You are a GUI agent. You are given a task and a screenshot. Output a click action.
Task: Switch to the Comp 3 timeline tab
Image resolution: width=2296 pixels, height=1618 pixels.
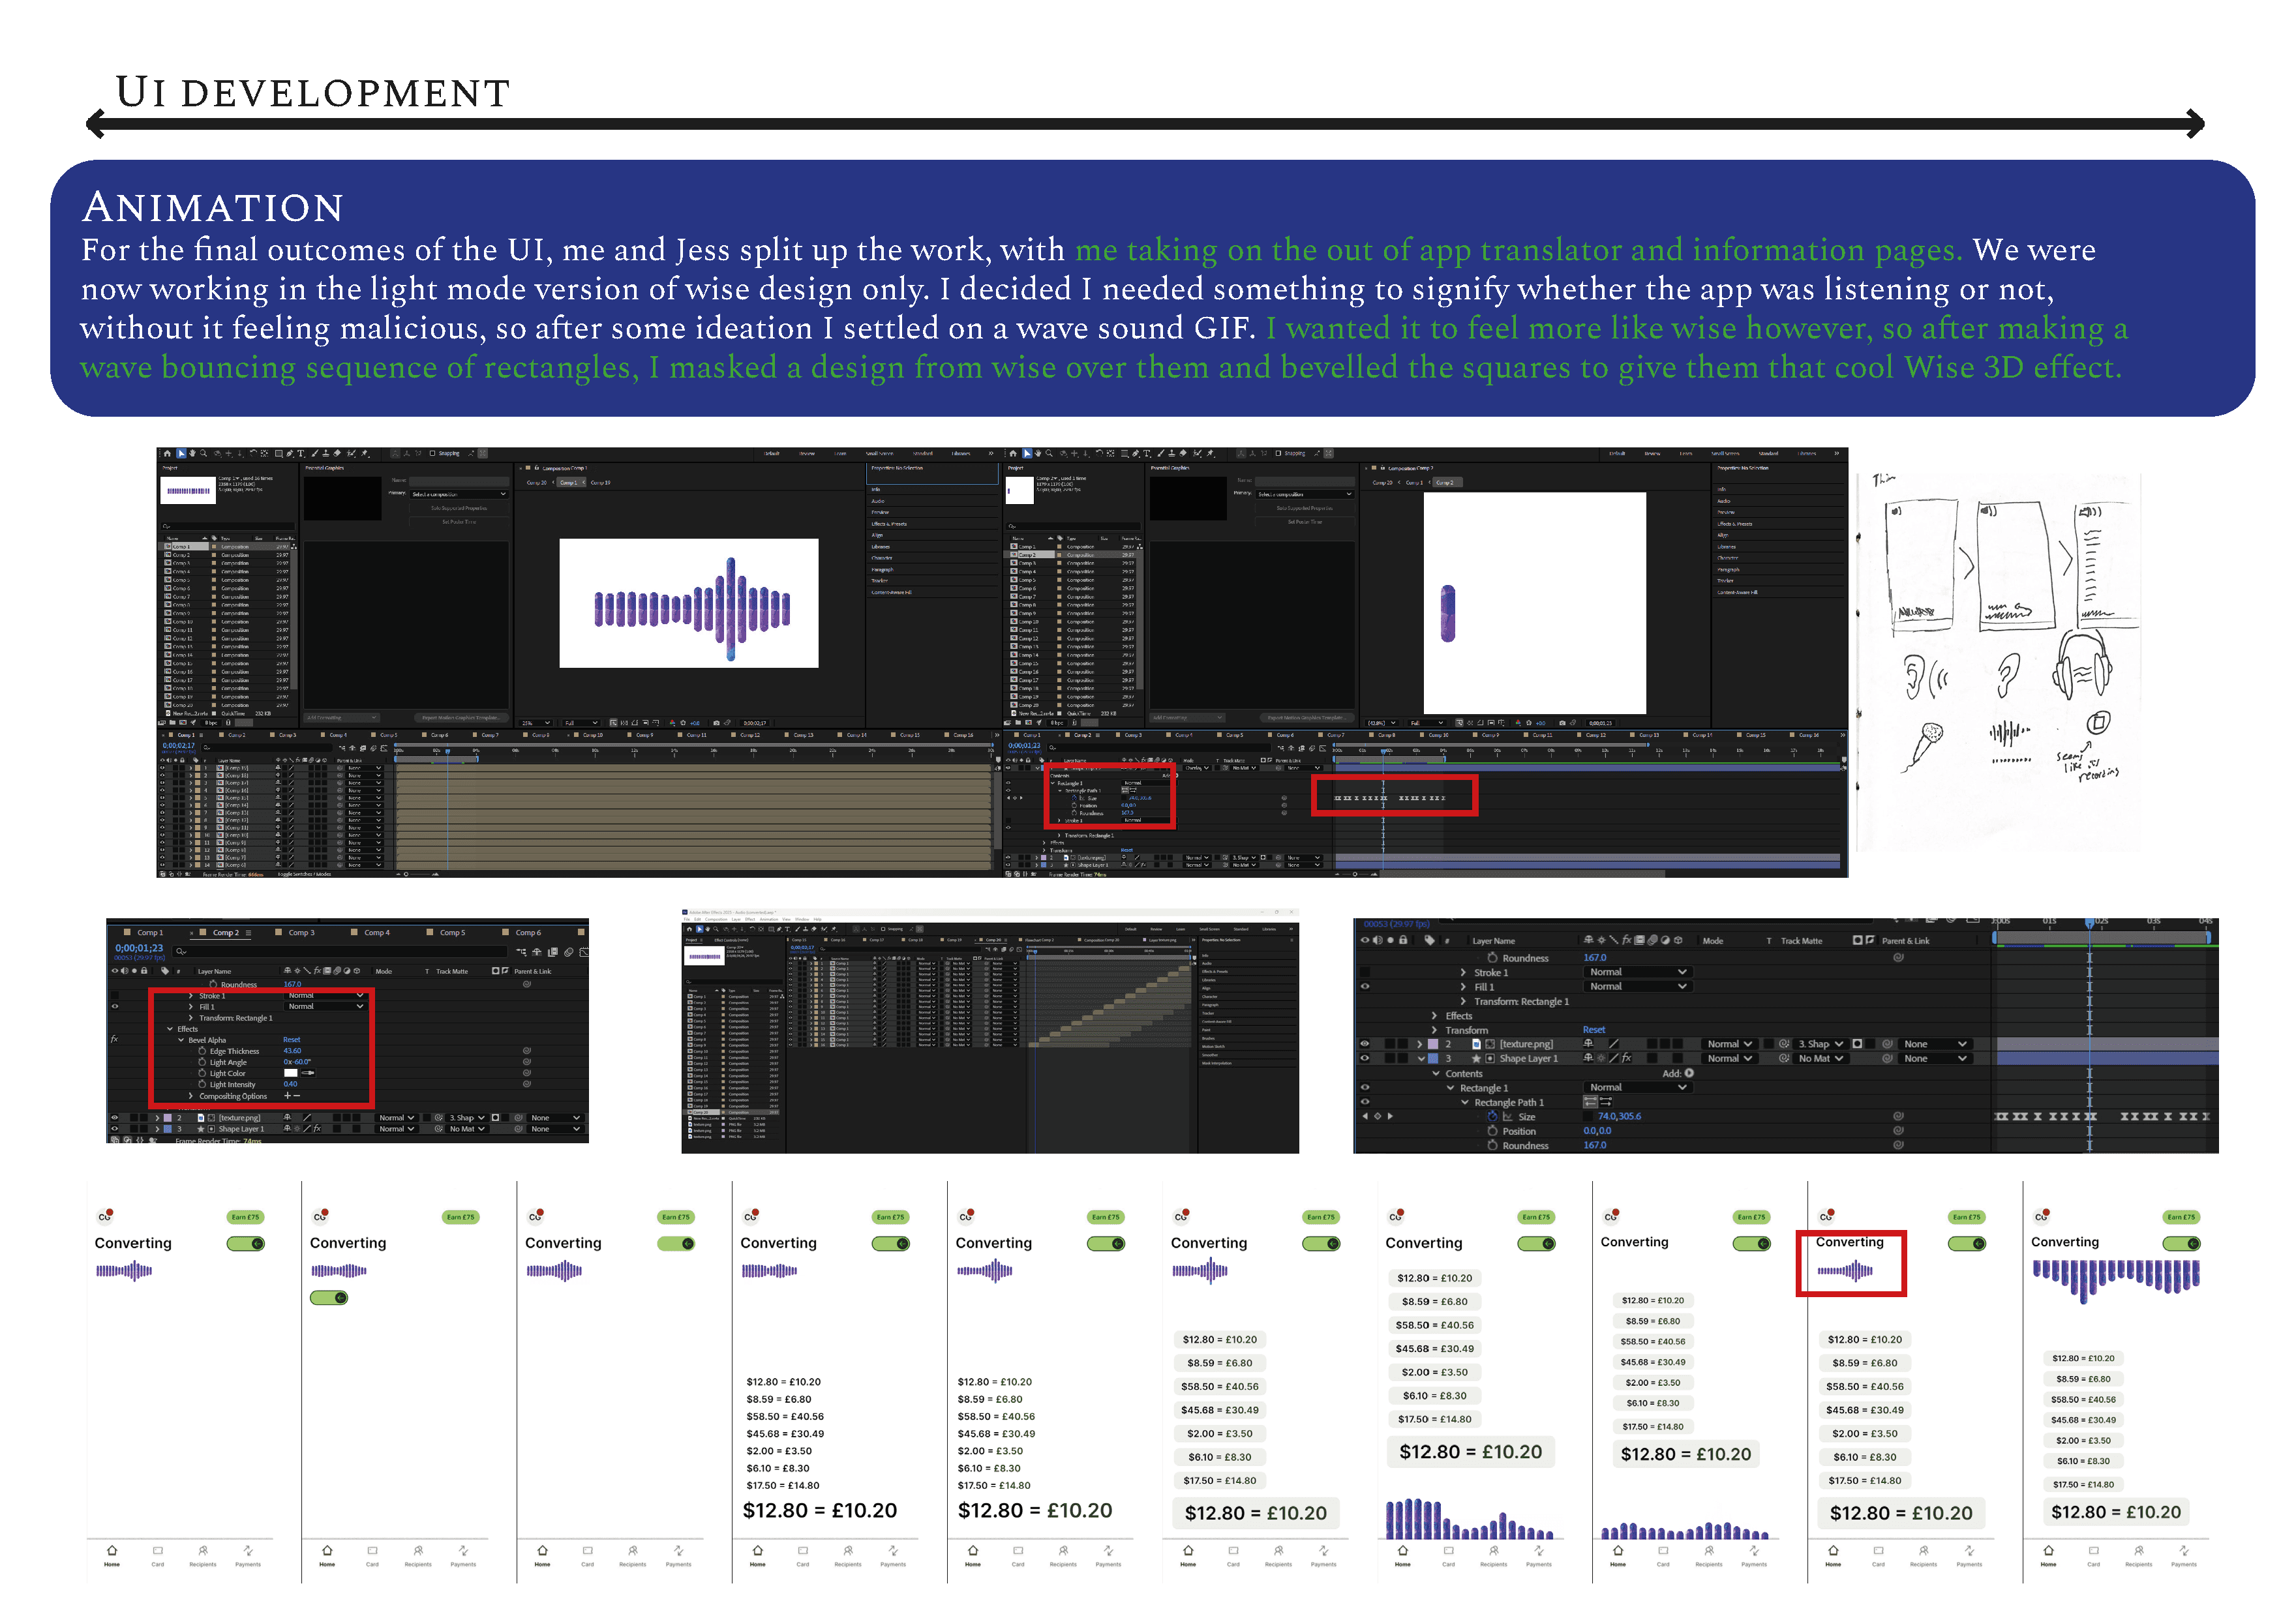coord(301,933)
